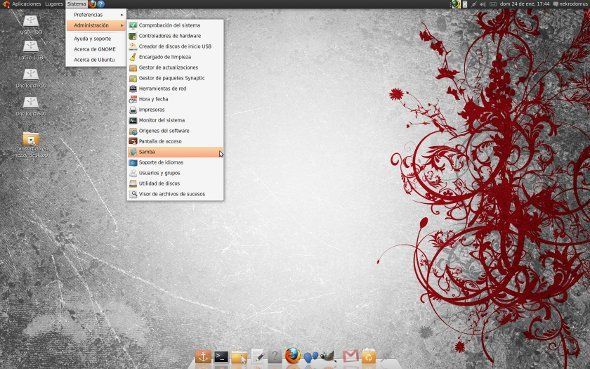Select the highlighted Samba entry

pyautogui.click(x=175, y=152)
